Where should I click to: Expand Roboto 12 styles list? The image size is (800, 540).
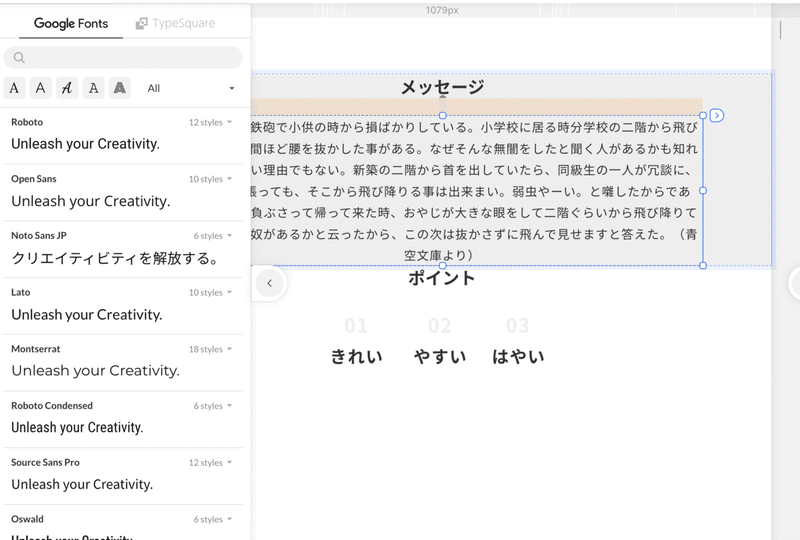(210, 122)
